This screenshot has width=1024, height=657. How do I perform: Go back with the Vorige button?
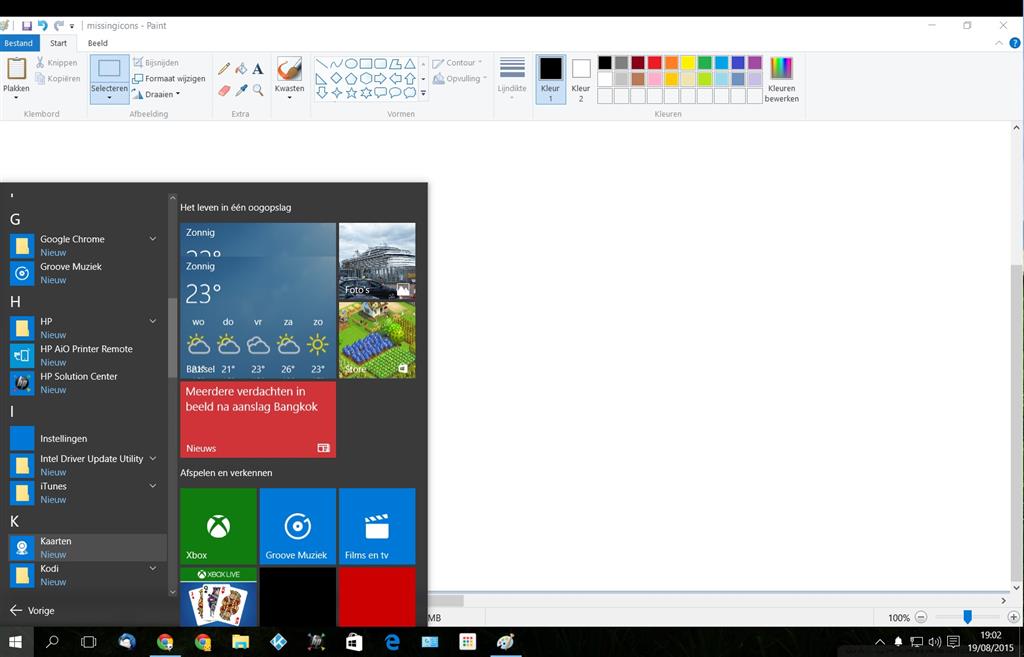pyautogui.click(x=33, y=611)
